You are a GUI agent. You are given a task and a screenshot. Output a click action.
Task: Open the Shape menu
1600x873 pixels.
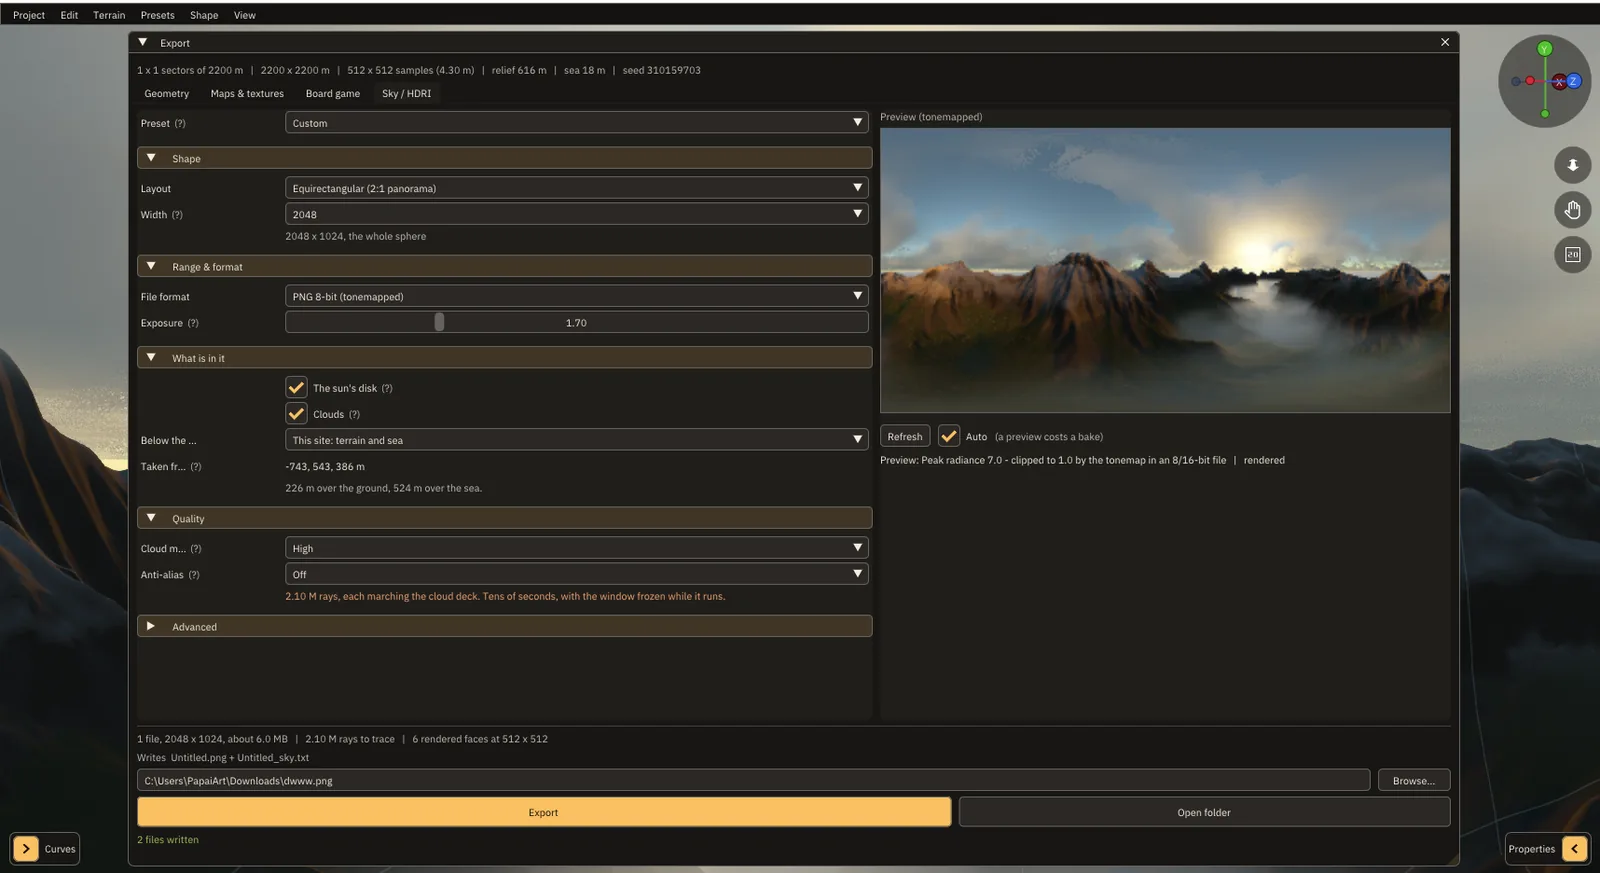point(204,15)
